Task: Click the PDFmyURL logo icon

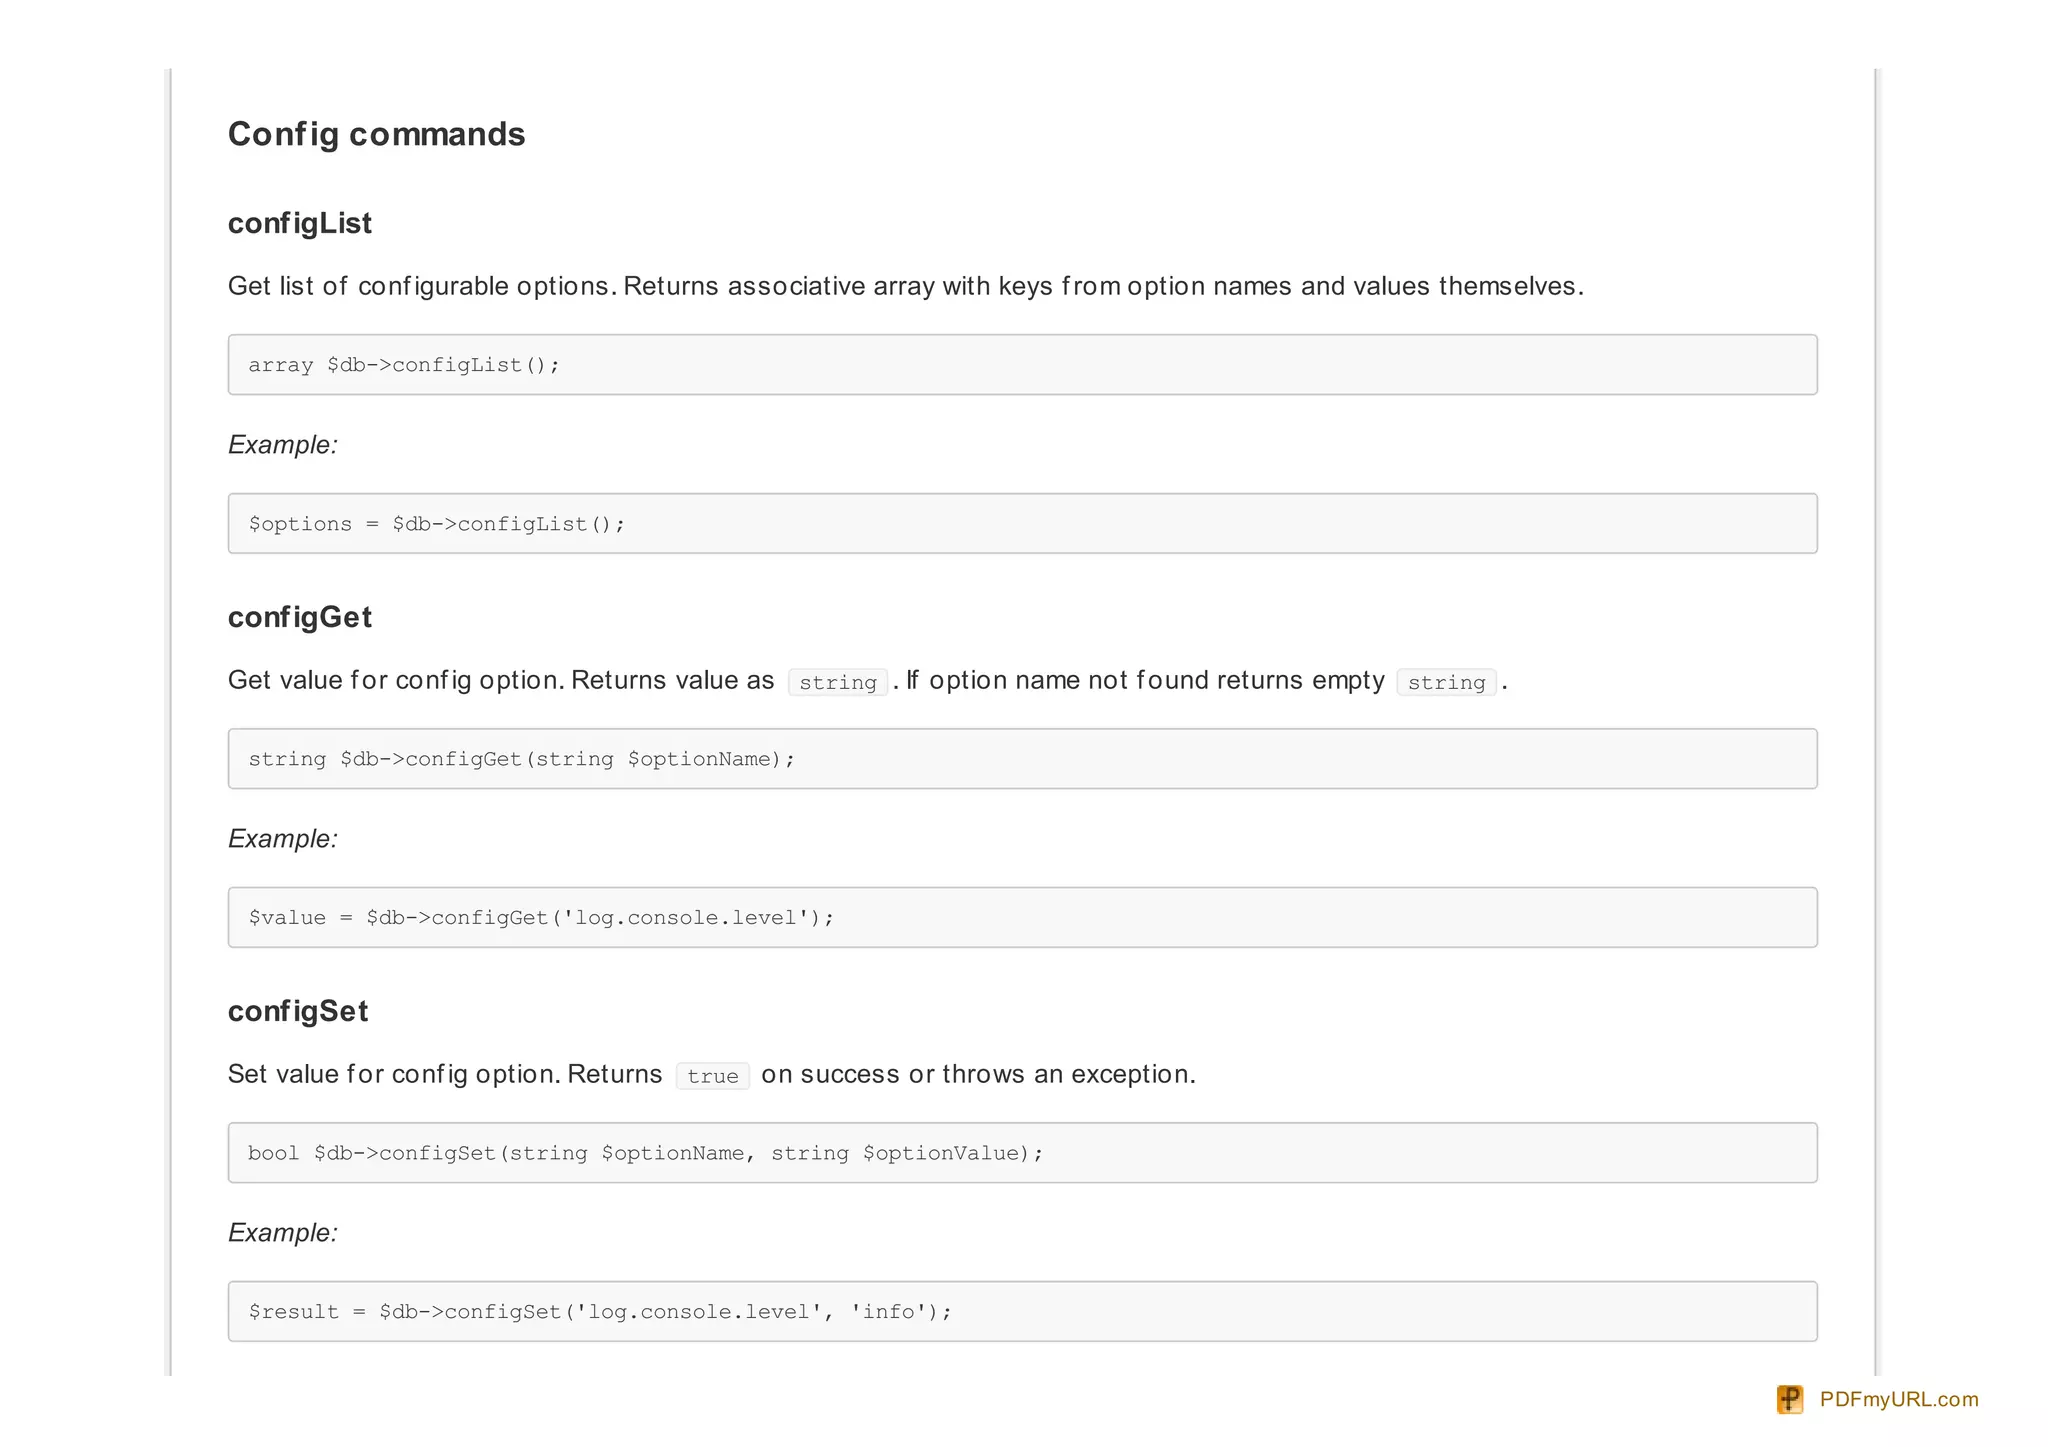Action: [x=1789, y=1399]
